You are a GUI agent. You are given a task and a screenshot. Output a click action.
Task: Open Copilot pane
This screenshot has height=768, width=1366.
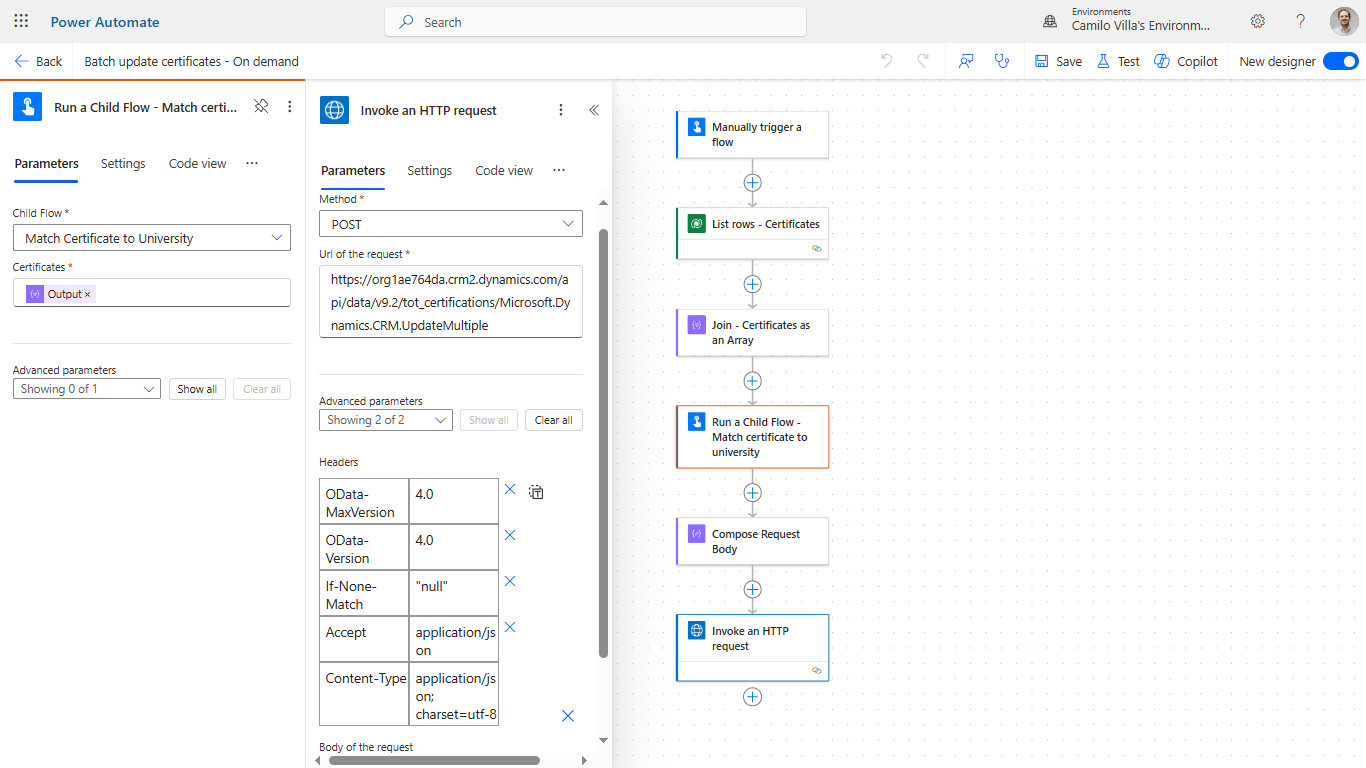pos(1186,61)
